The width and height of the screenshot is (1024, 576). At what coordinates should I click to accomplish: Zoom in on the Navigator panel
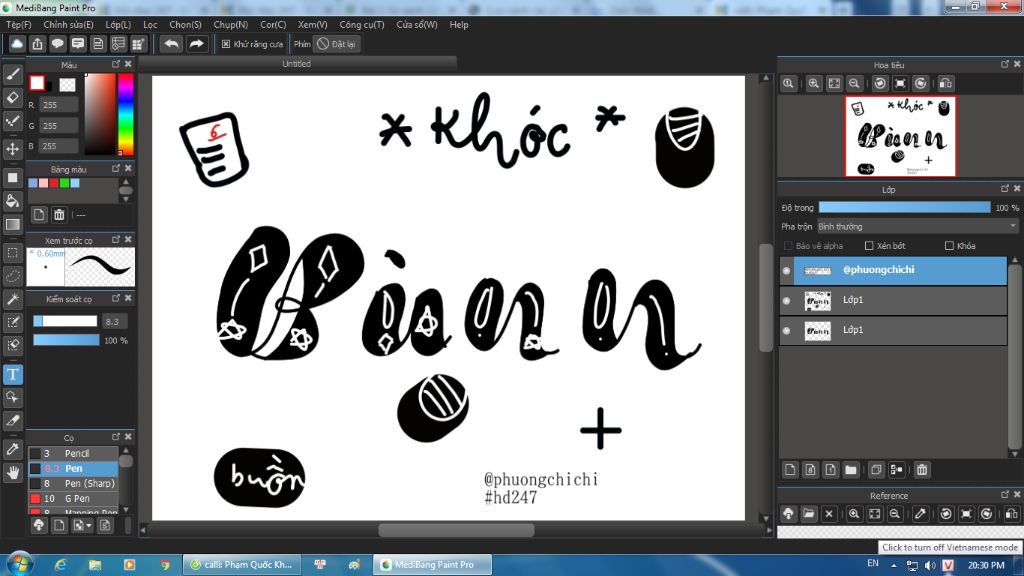(x=814, y=84)
